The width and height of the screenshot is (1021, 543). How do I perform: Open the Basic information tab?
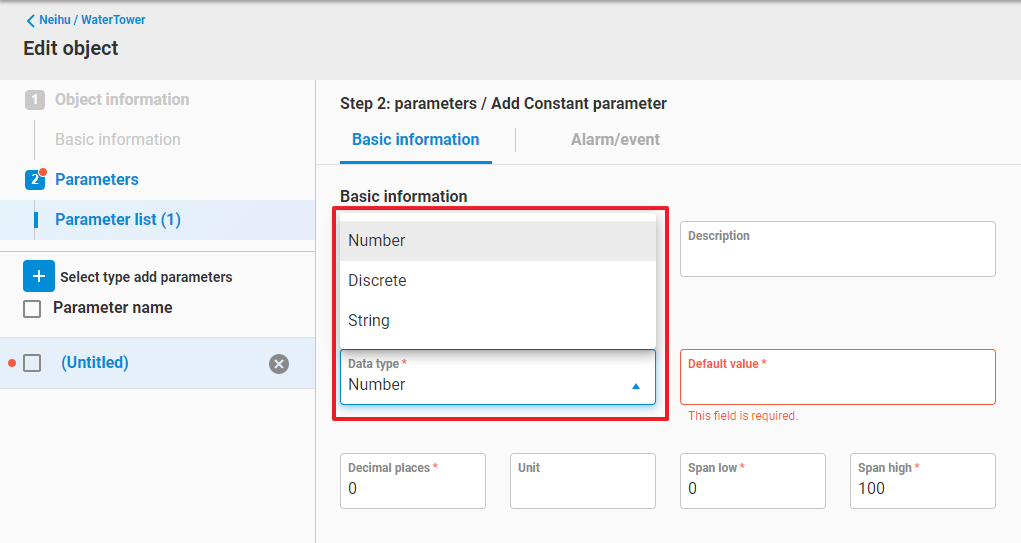click(x=415, y=140)
